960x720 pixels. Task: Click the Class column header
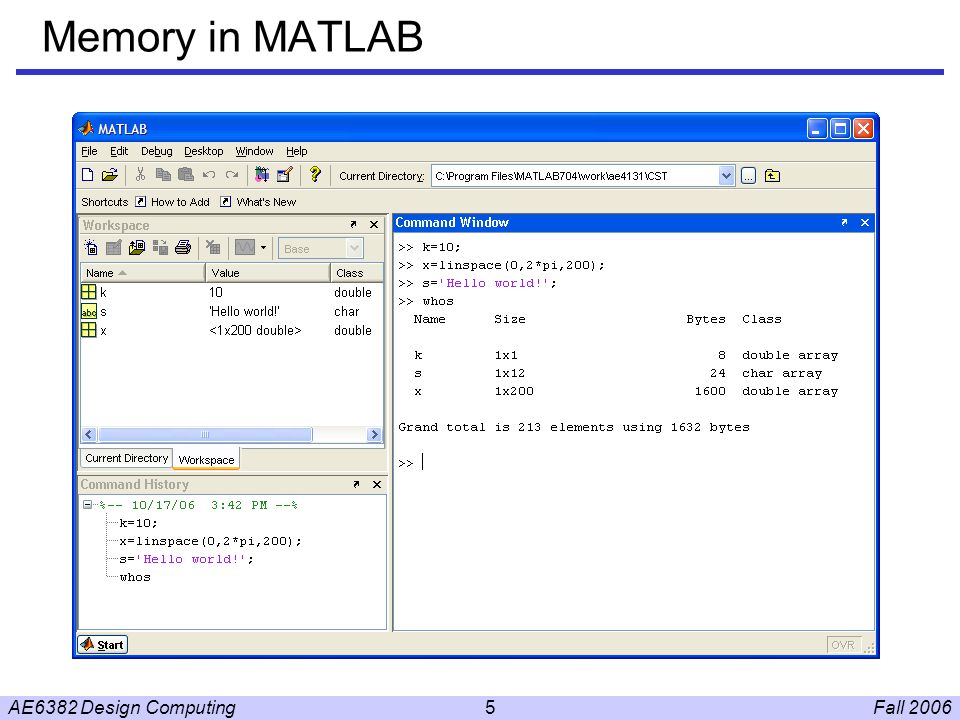coord(357,272)
